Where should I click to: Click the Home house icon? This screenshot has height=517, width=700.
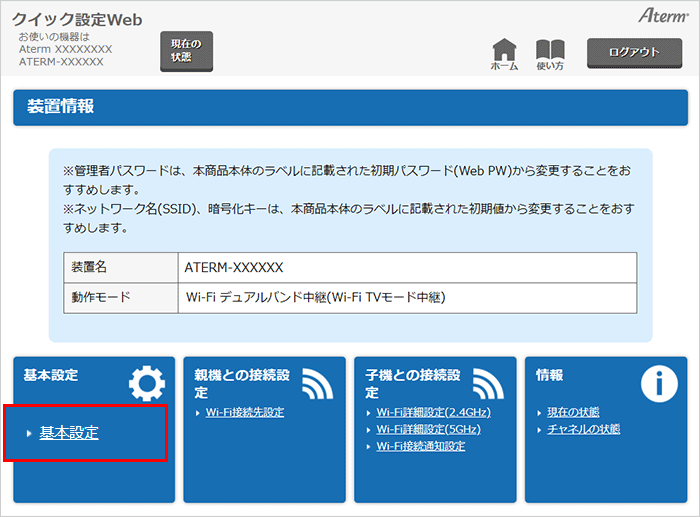pyautogui.click(x=505, y=50)
